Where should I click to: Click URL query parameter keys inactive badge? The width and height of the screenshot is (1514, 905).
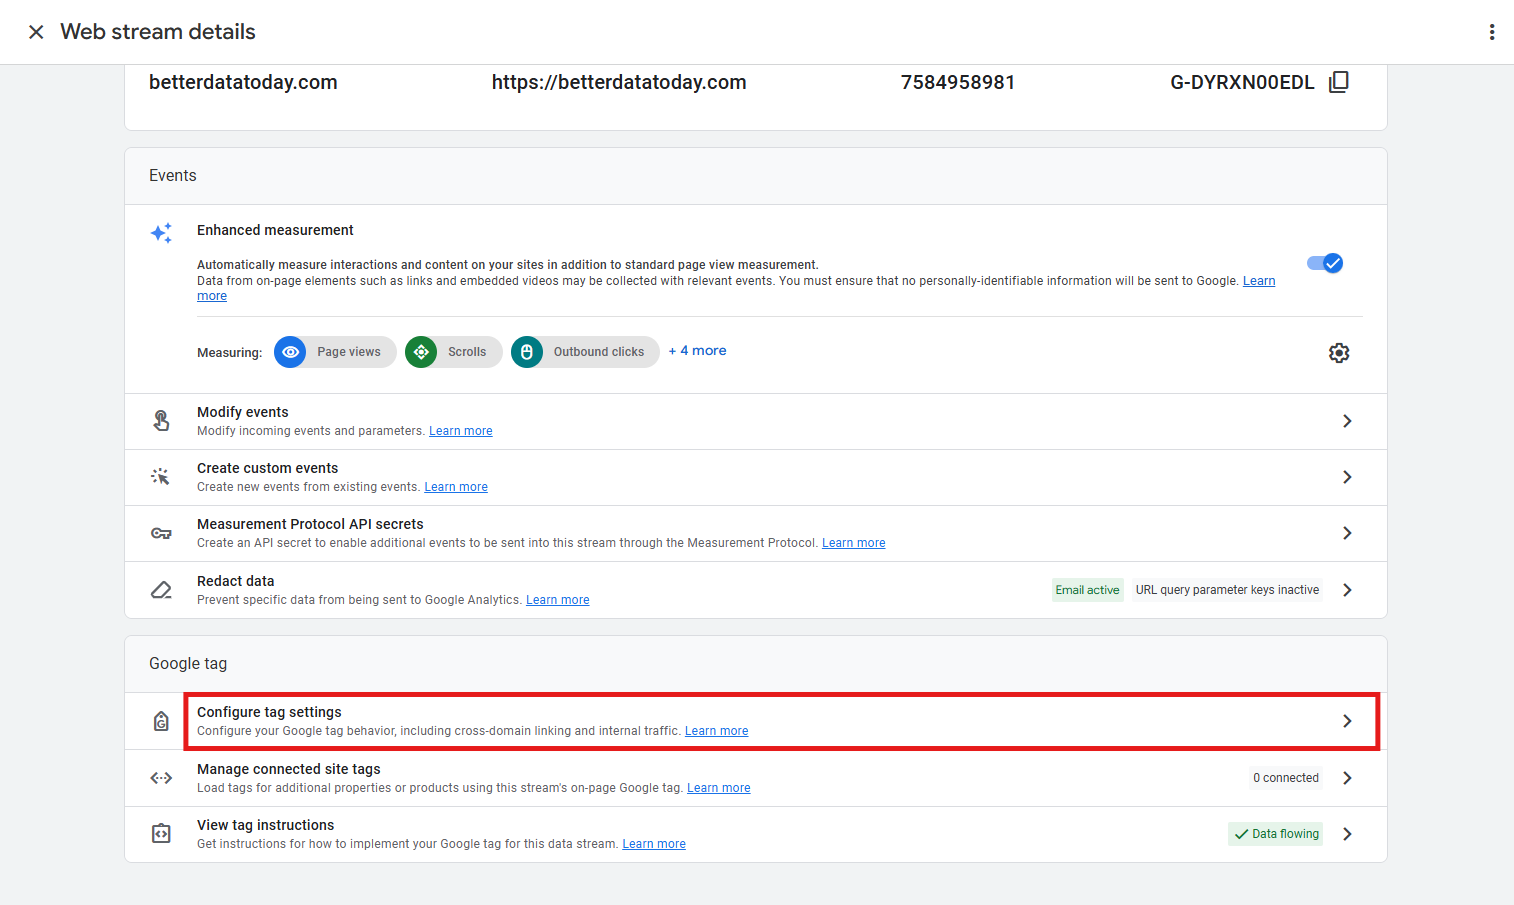[1227, 590]
